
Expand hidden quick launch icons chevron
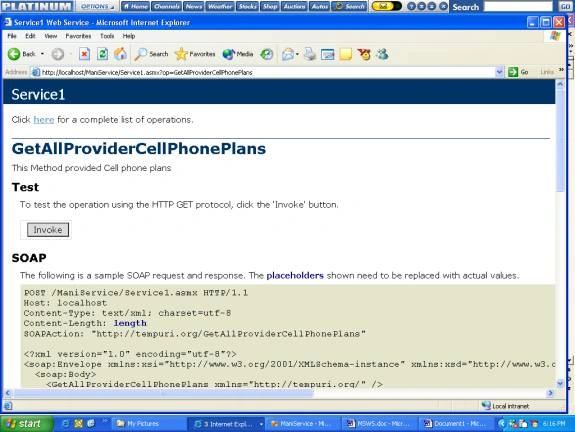click(105, 421)
